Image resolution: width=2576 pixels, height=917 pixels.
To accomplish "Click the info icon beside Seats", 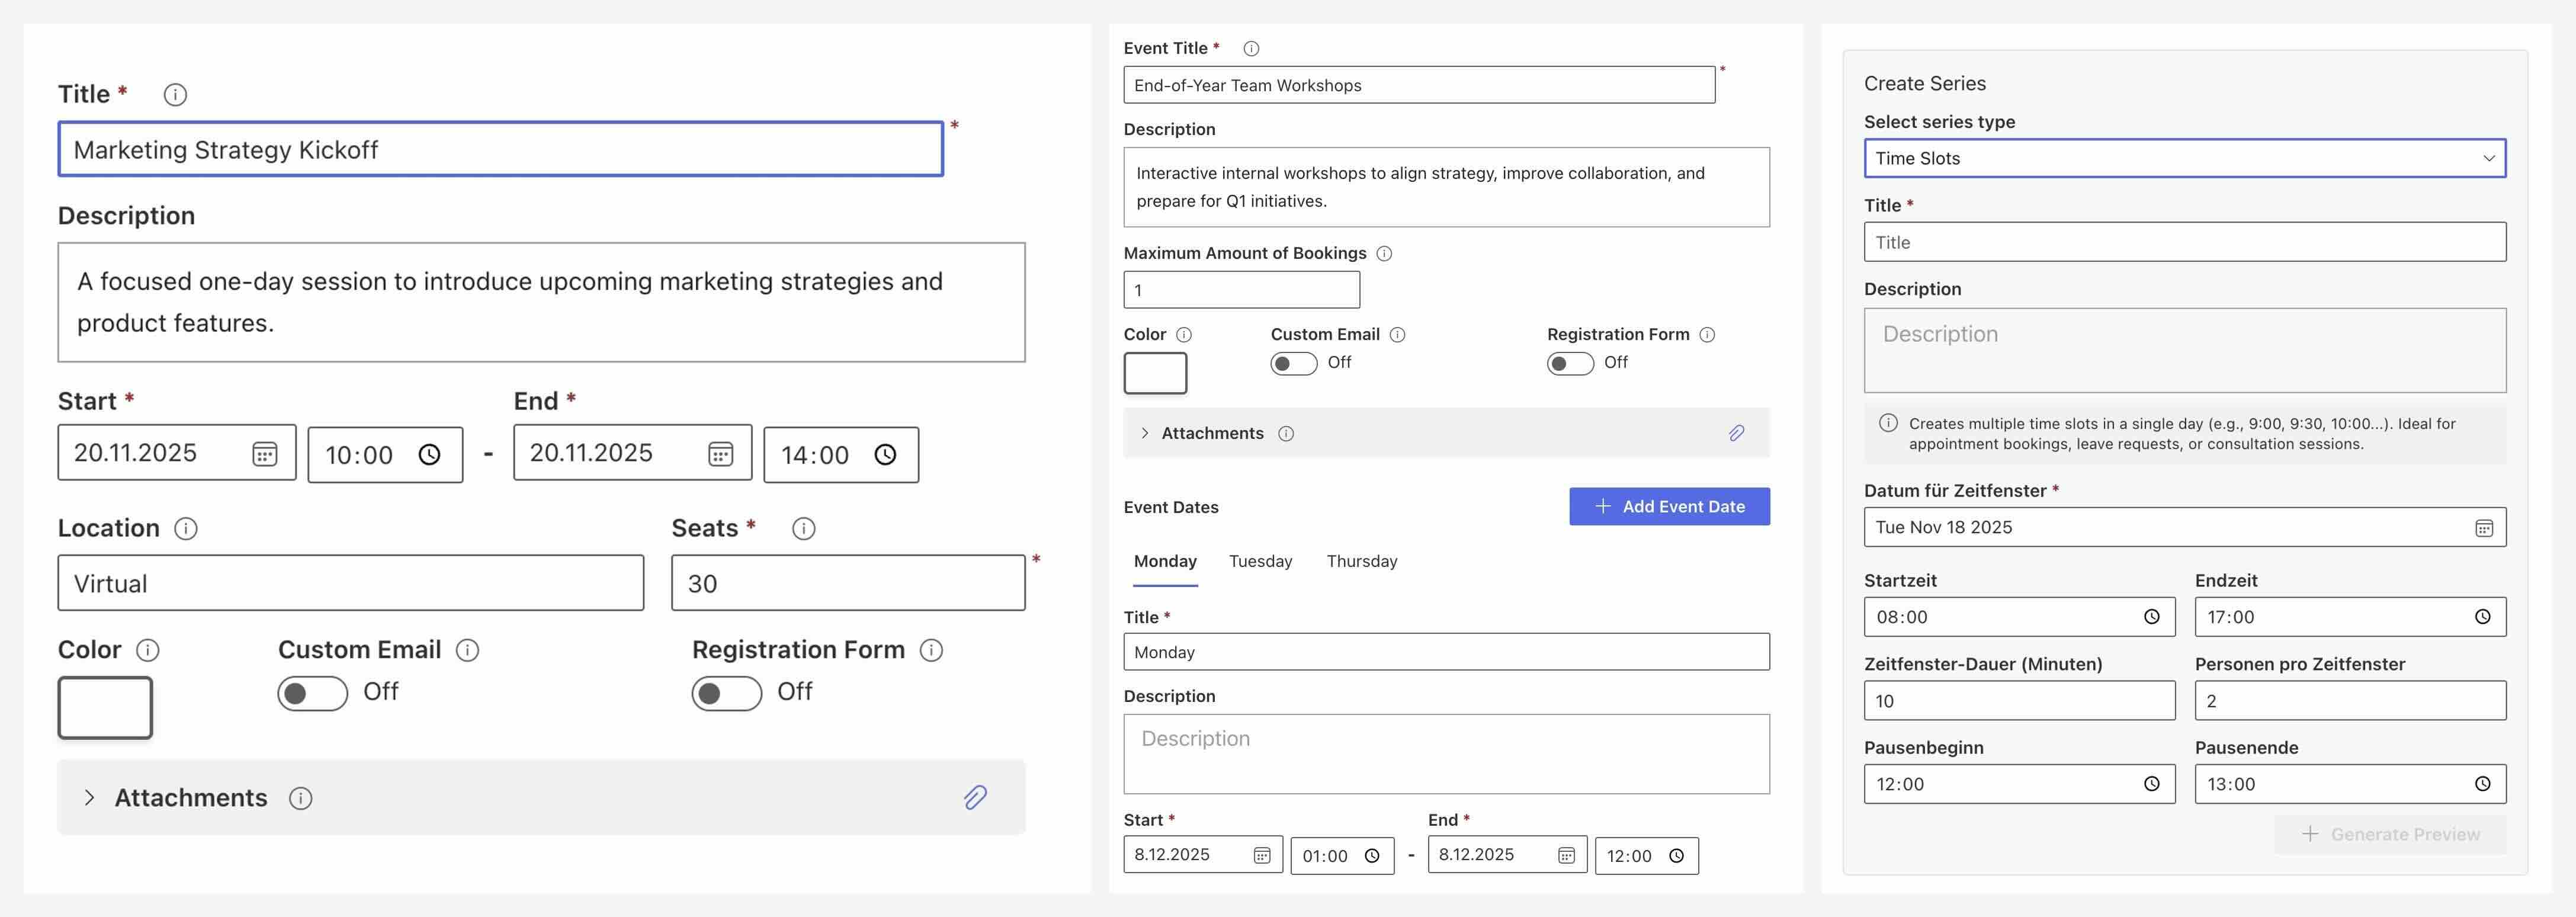I will click(803, 529).
